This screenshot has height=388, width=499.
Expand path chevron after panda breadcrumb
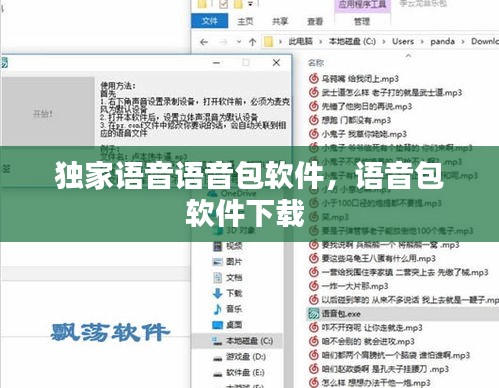click(x=463, y=42)
